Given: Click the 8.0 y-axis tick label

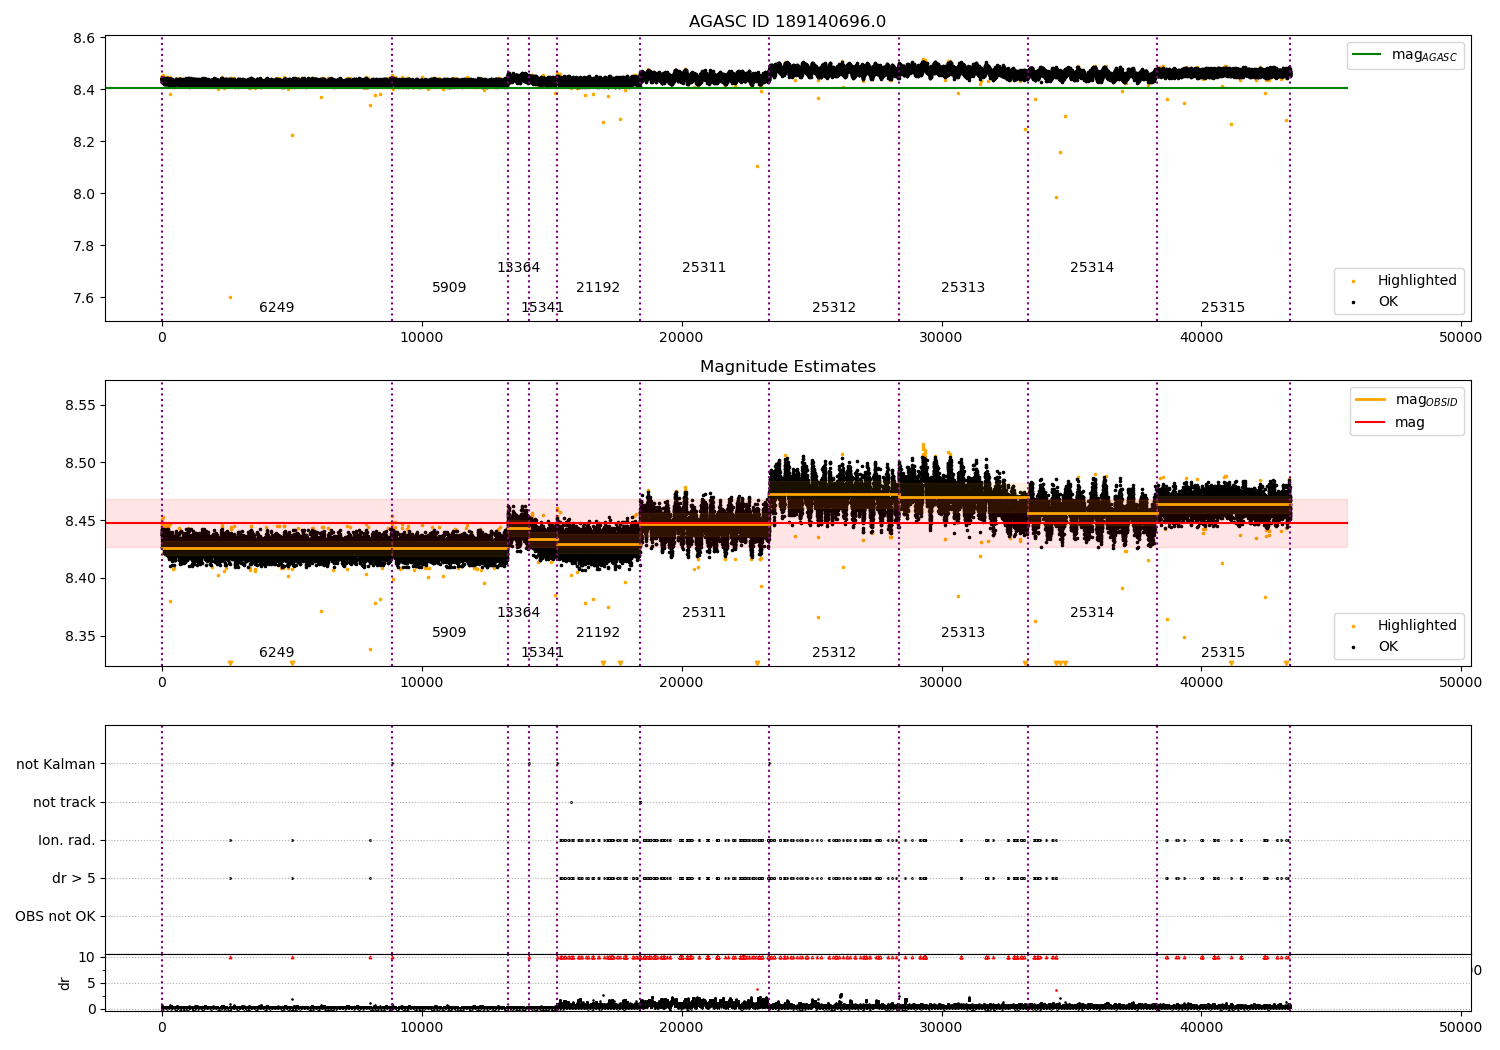Looking at the screenshot, I should tap(84, 194).
